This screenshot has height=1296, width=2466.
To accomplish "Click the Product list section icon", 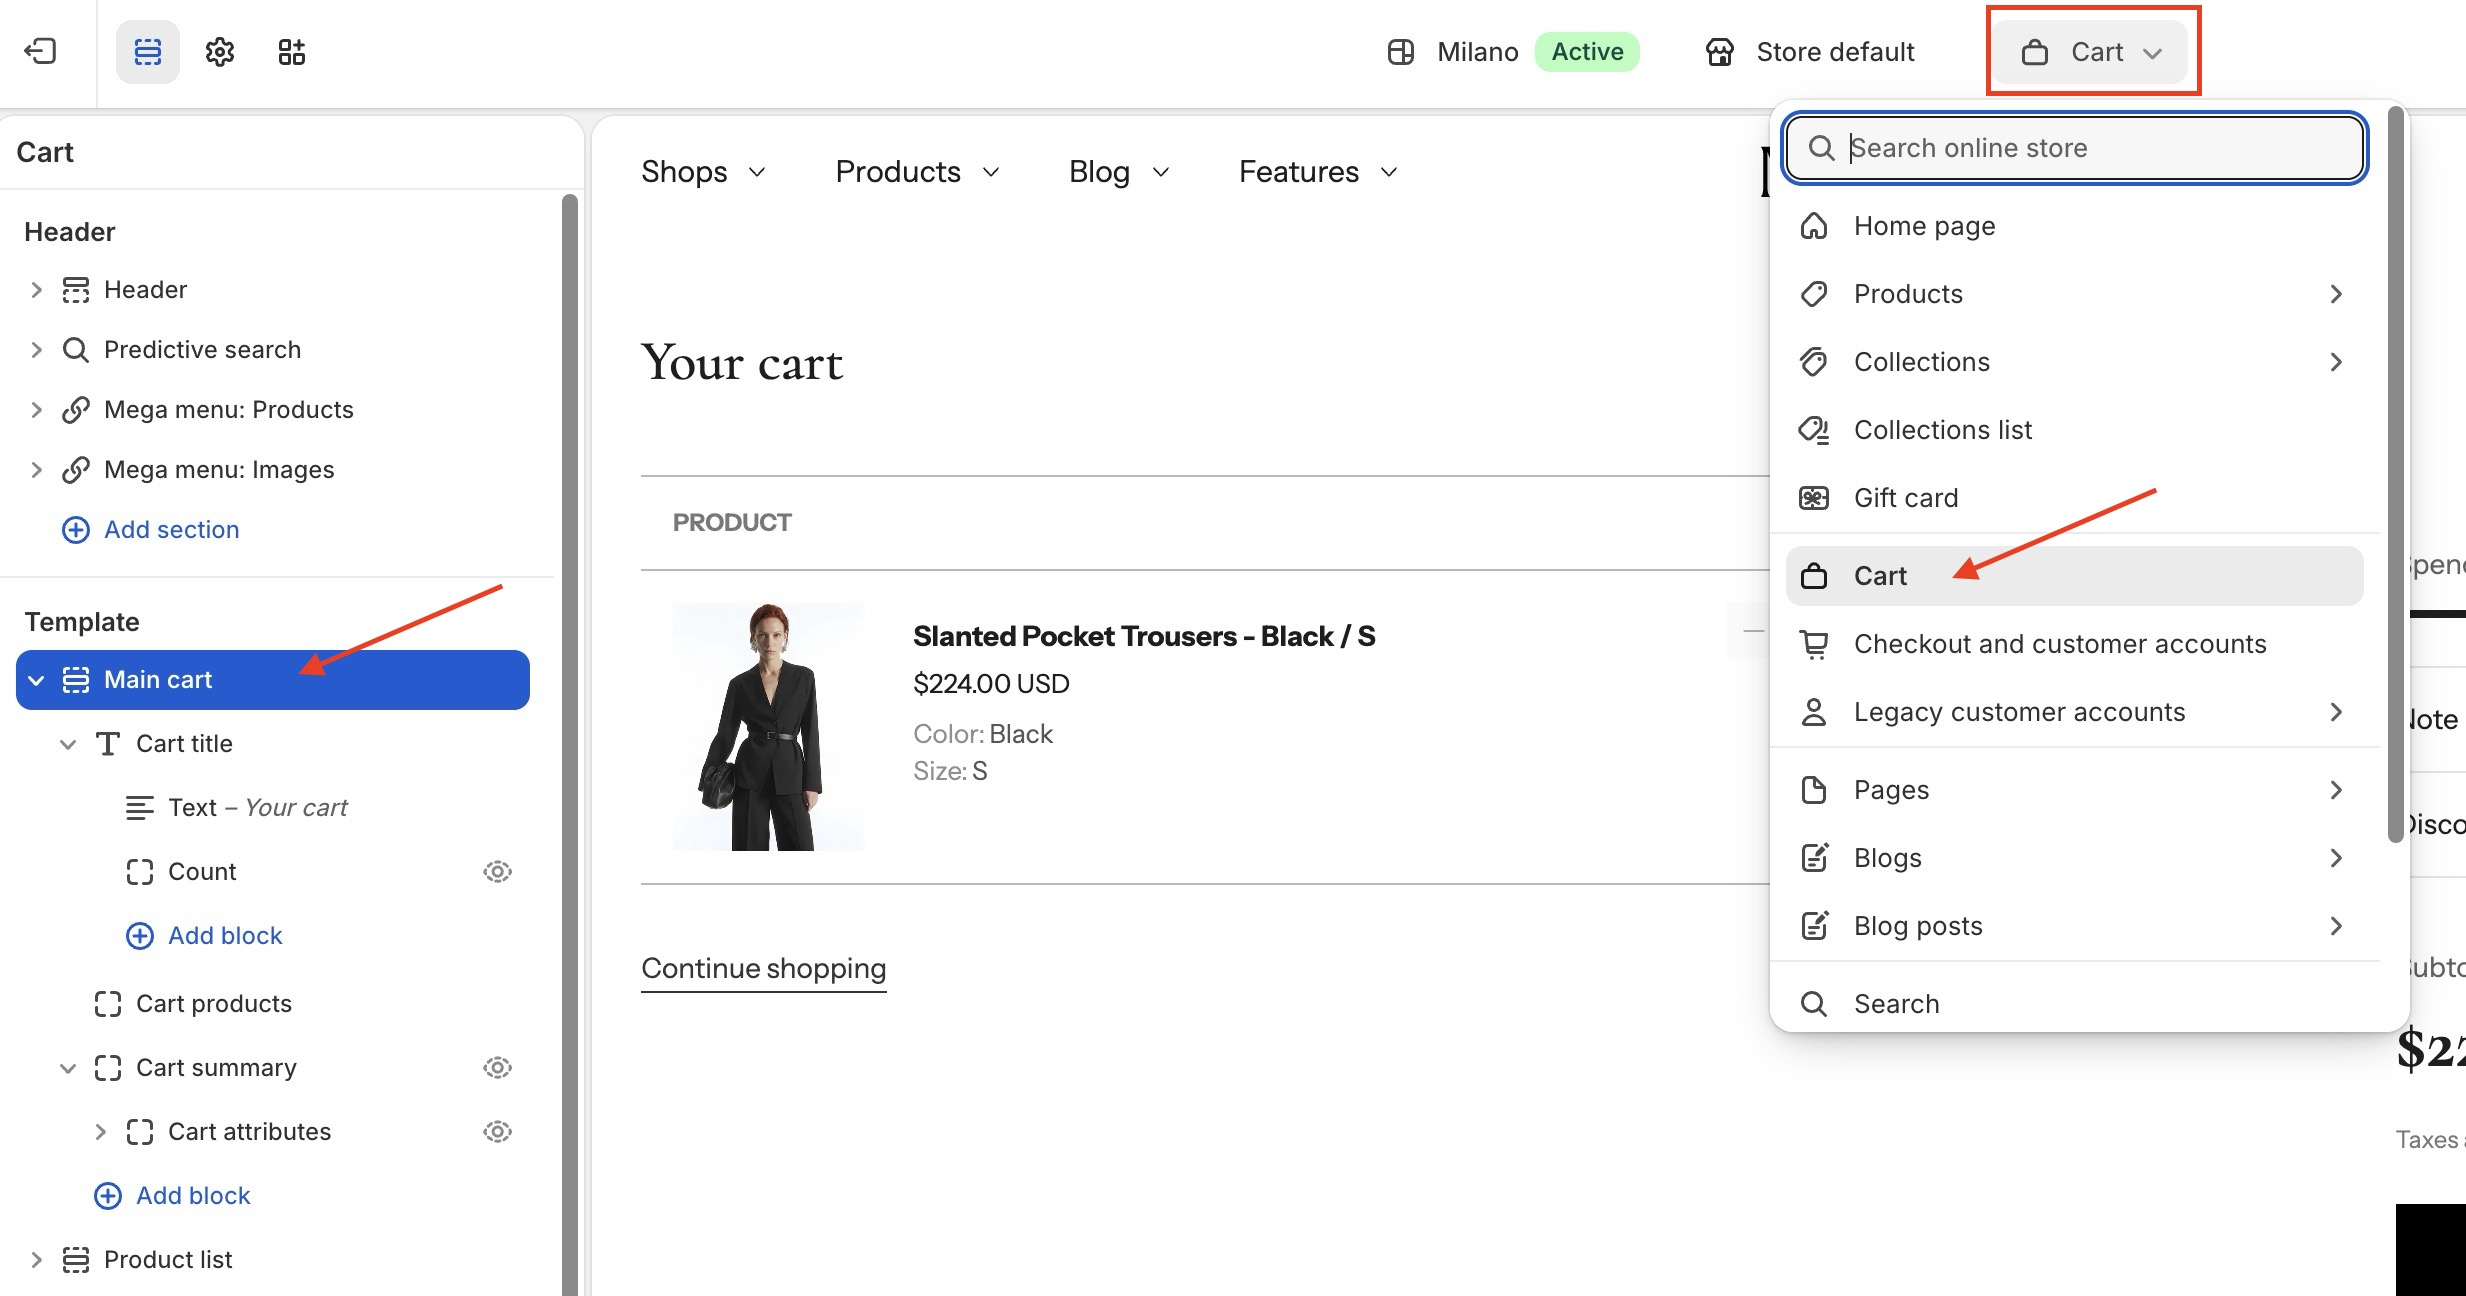I will 76,1260.
